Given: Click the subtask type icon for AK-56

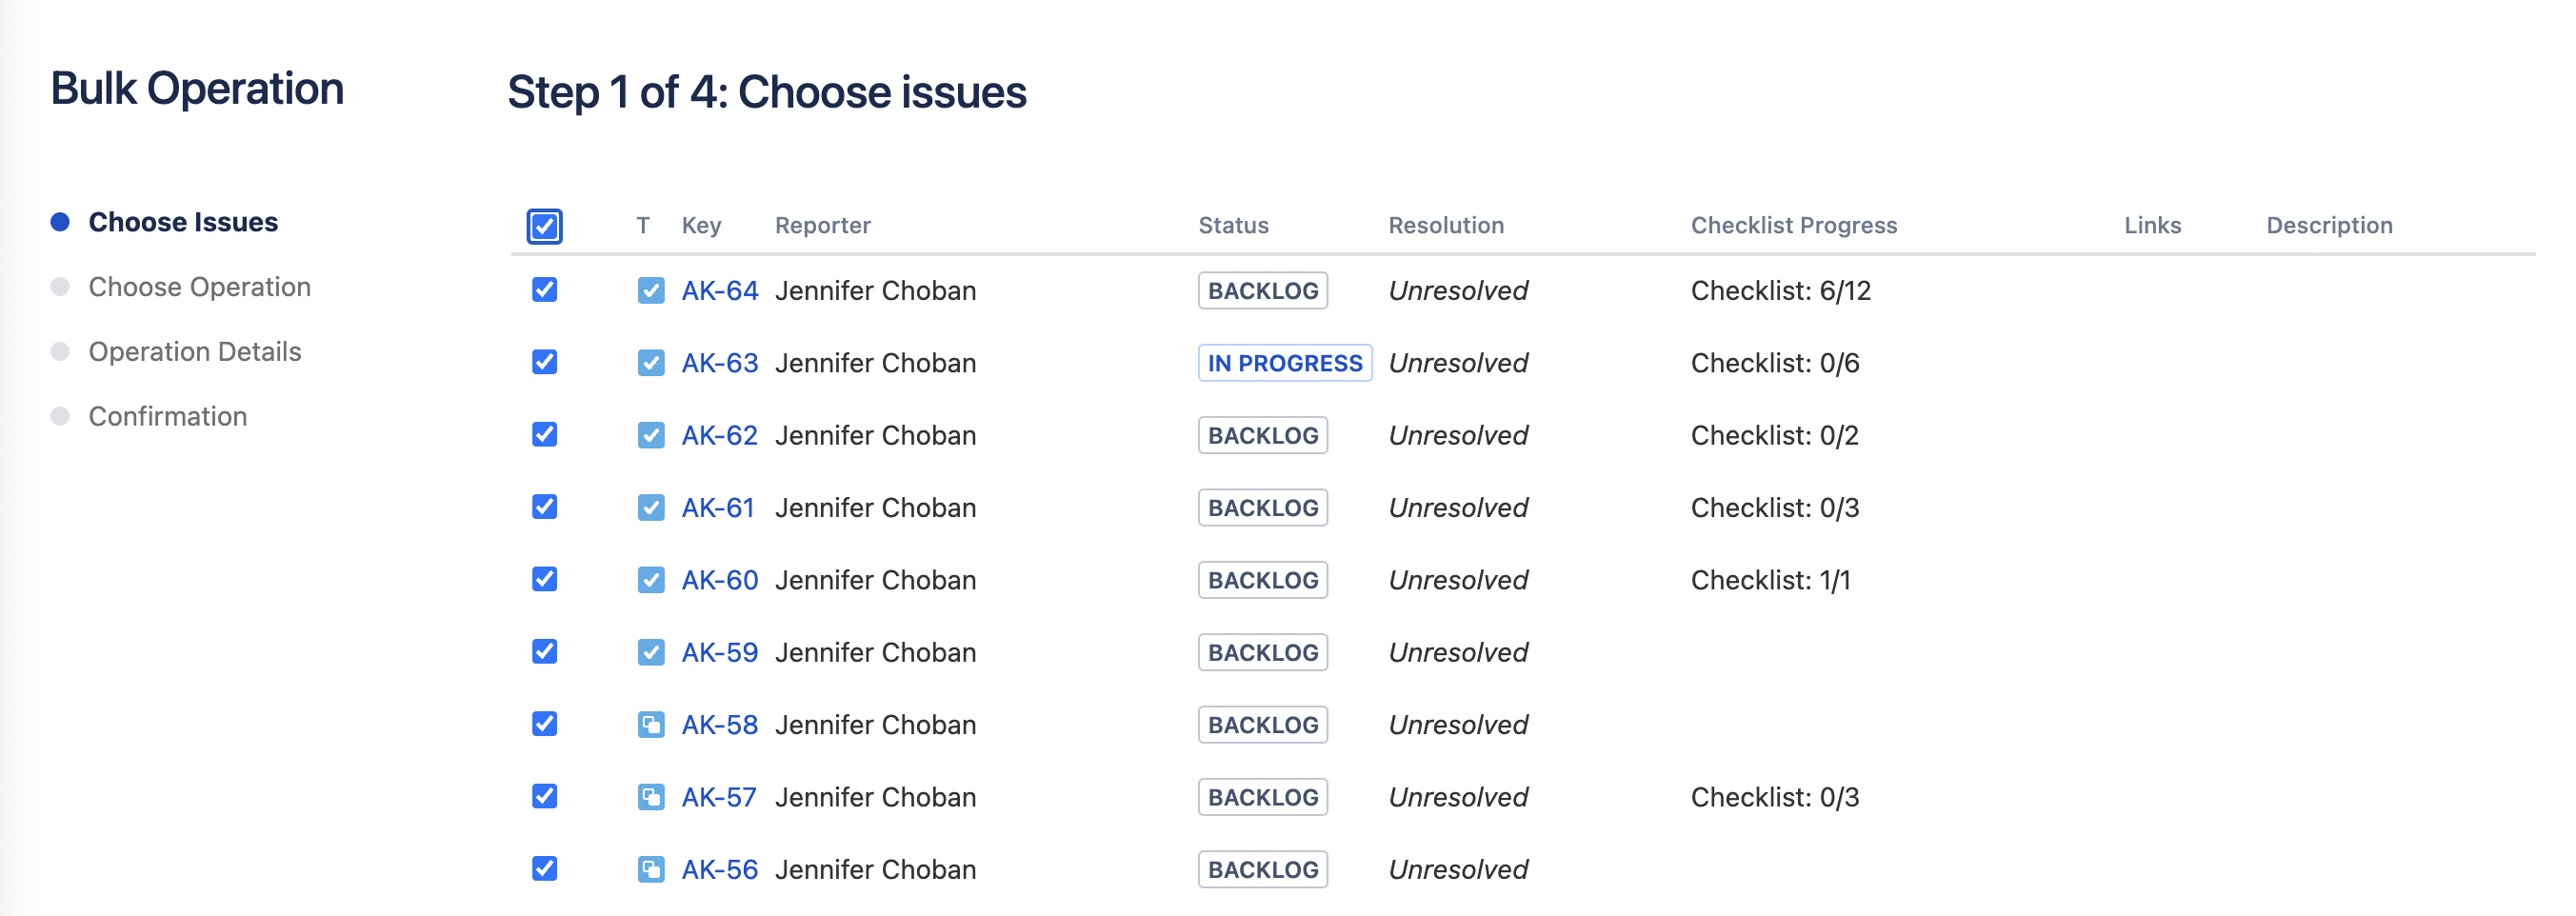Looking at the screenshot, I should pyautogui.click(x=650, y=870).
